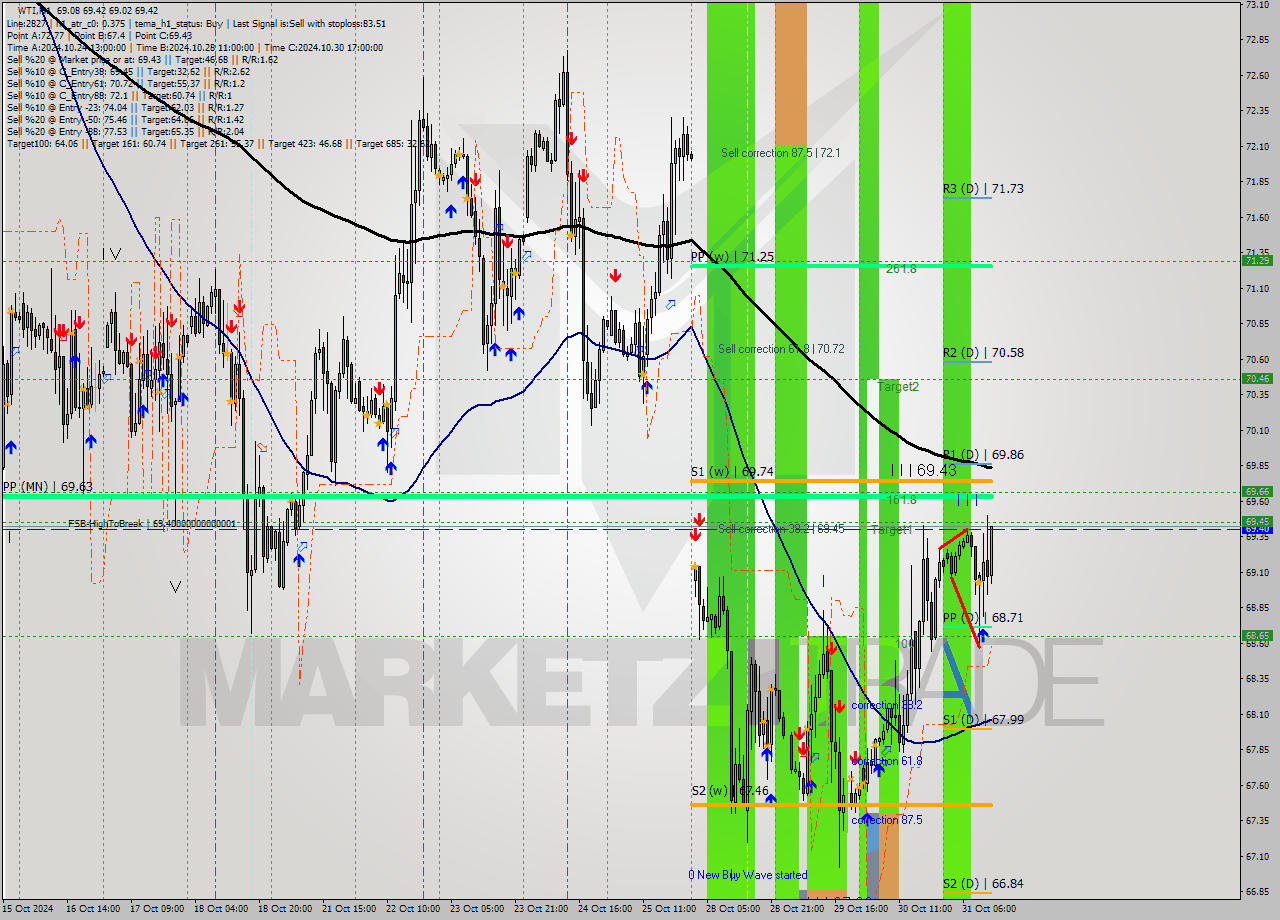
Task: Select the blue 'correction 61.8' label
Action: point(886,761)
